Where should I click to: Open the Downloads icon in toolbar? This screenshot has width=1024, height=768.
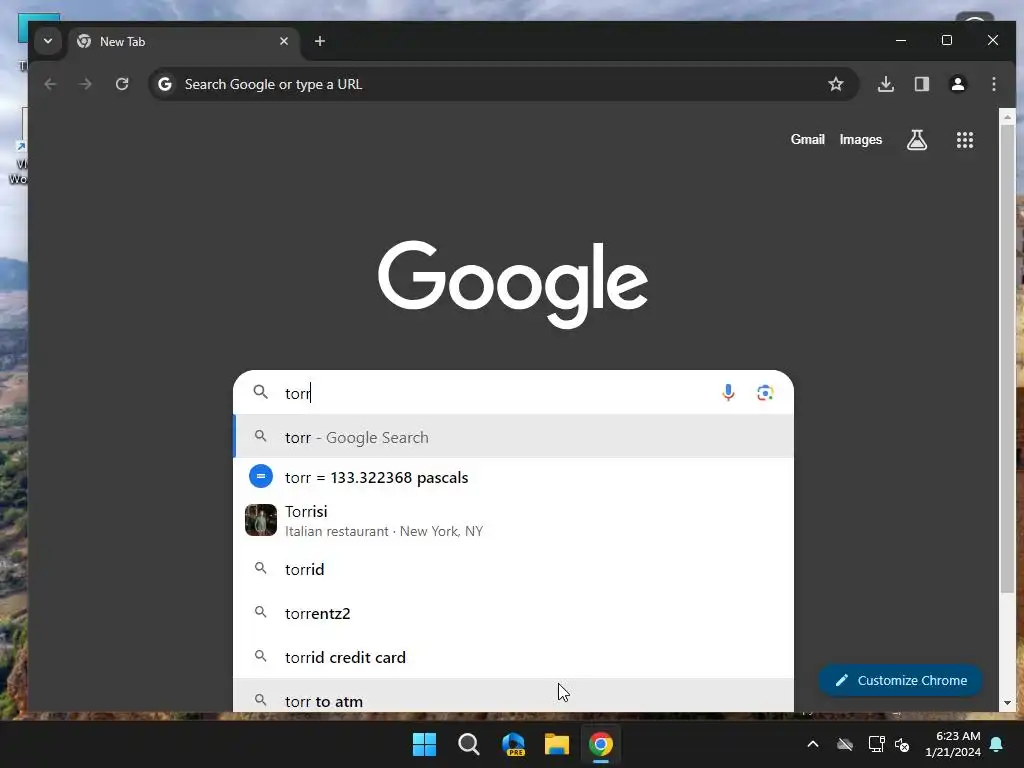(x=886, y=84)
